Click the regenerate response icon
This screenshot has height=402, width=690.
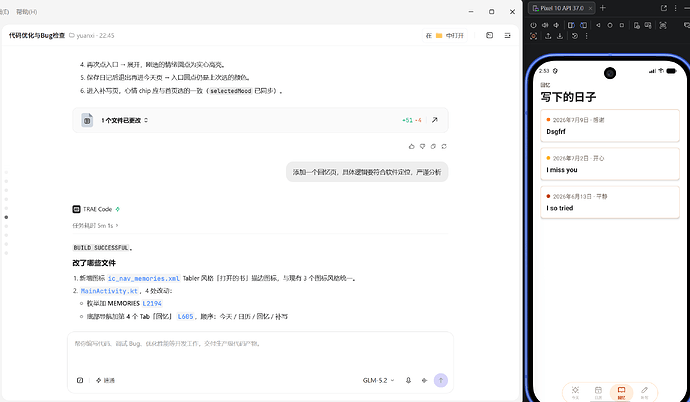coord(444,146)
